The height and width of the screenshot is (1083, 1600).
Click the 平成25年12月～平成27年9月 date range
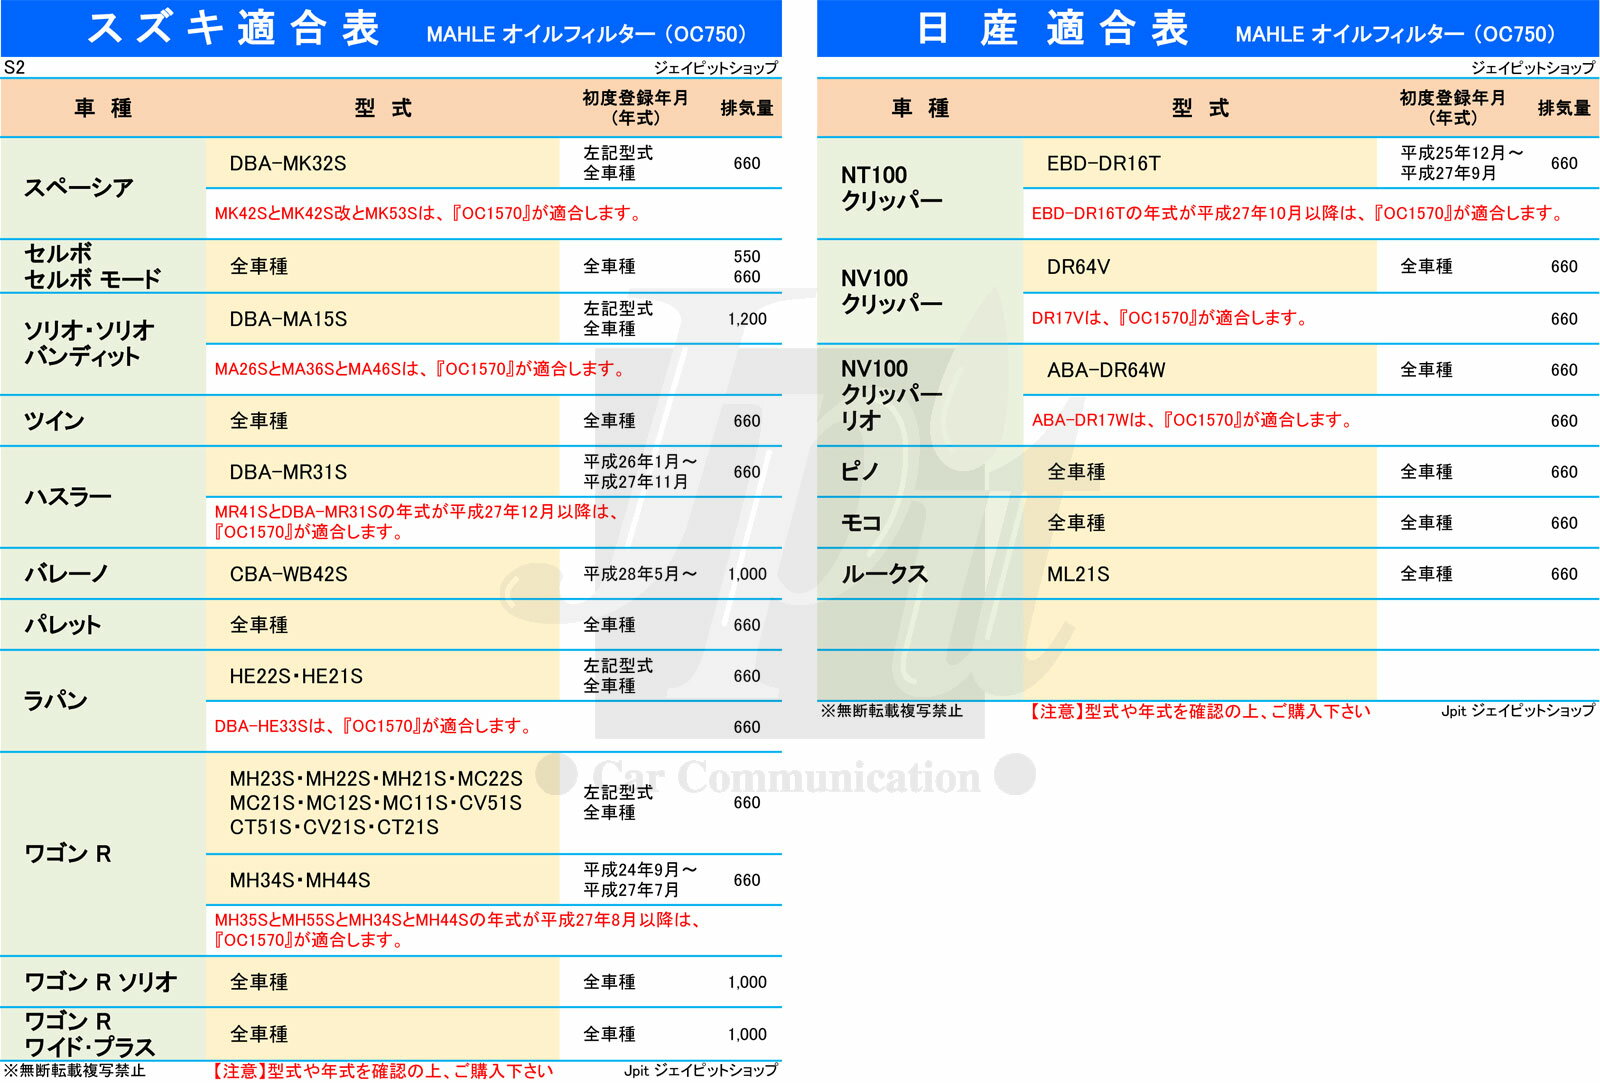(1461, 163)
